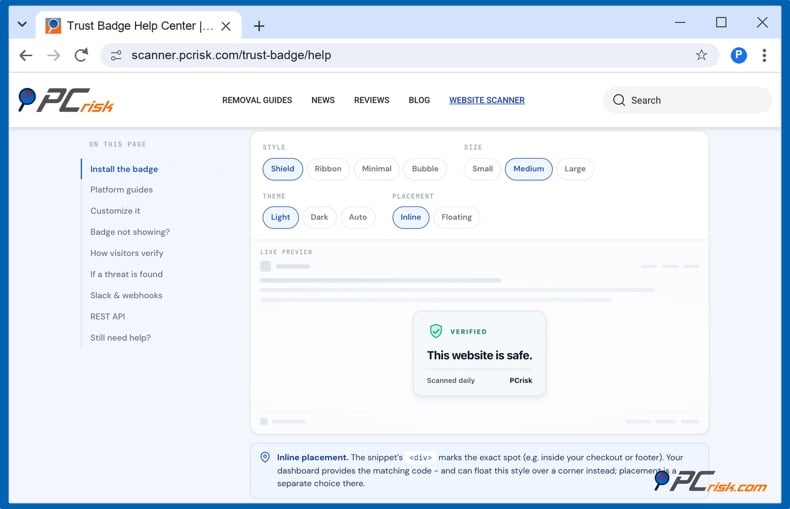The height and width of the screenshot is (509, 790).
Task: Select the Minimal style
Action: pyautogui.click(x=376, y=169)
